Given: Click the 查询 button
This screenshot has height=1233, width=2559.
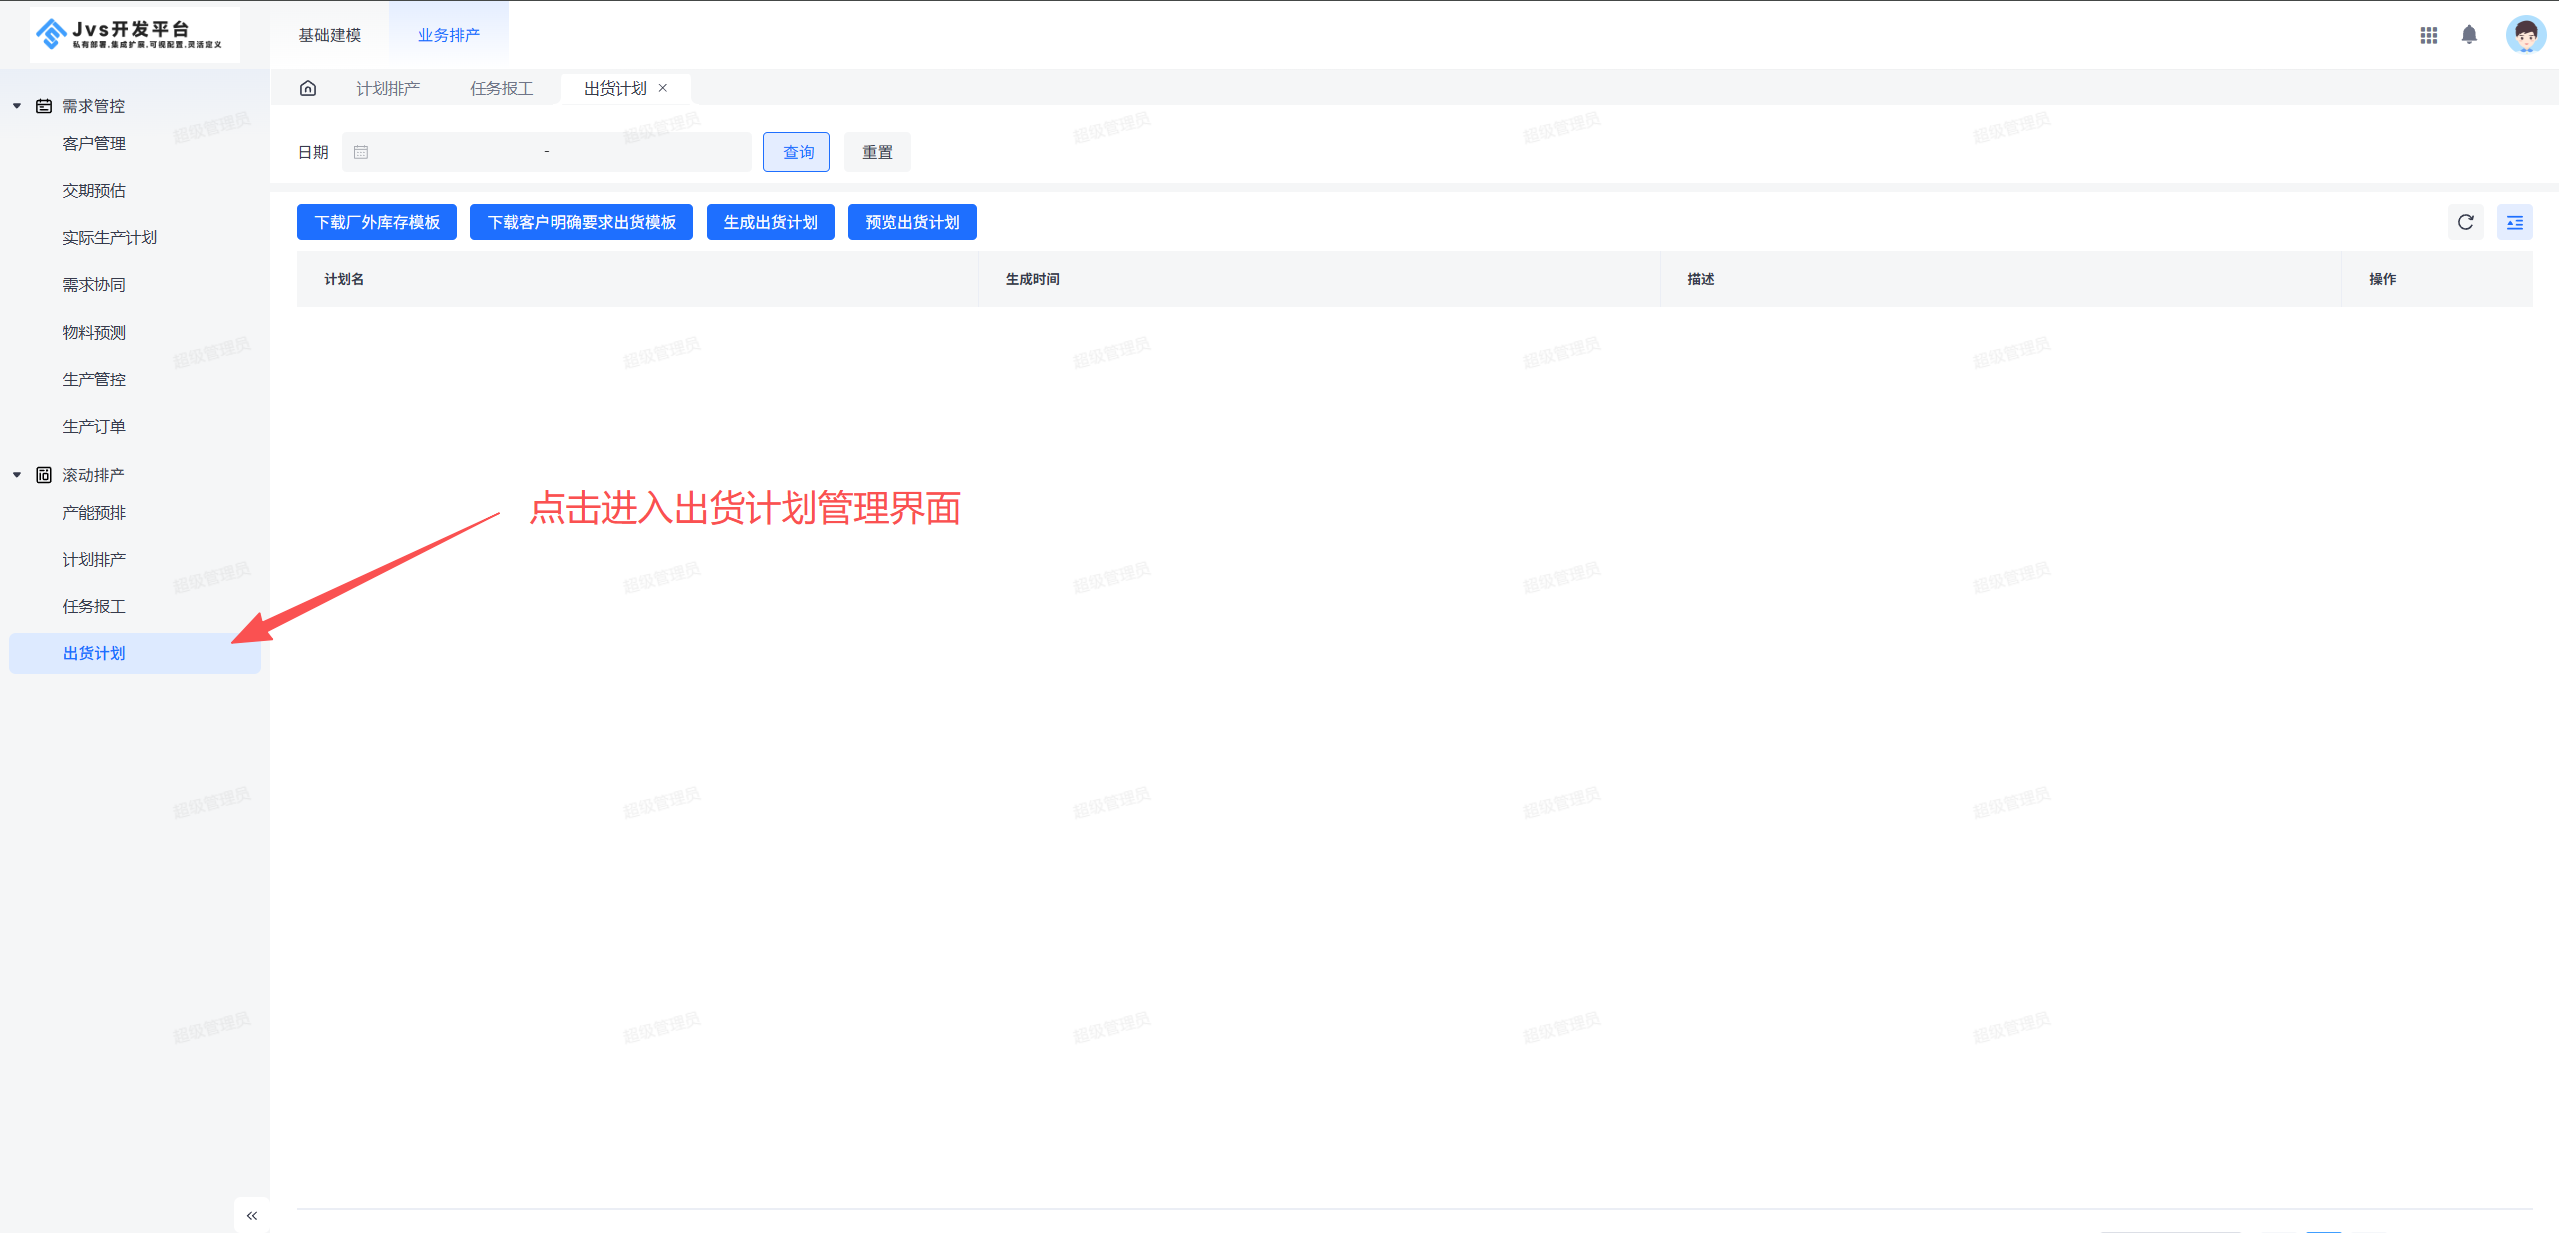Looking at the screenshot, I should 796,152.
